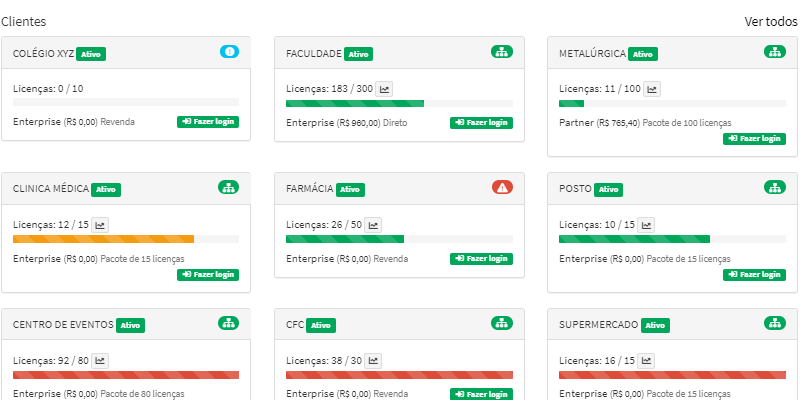Viewport: 800px width, 400px height.
Task: Click CLINICA MÉDICA orange license progress bar
Action: pyautogui.click(x=126, y=239)
